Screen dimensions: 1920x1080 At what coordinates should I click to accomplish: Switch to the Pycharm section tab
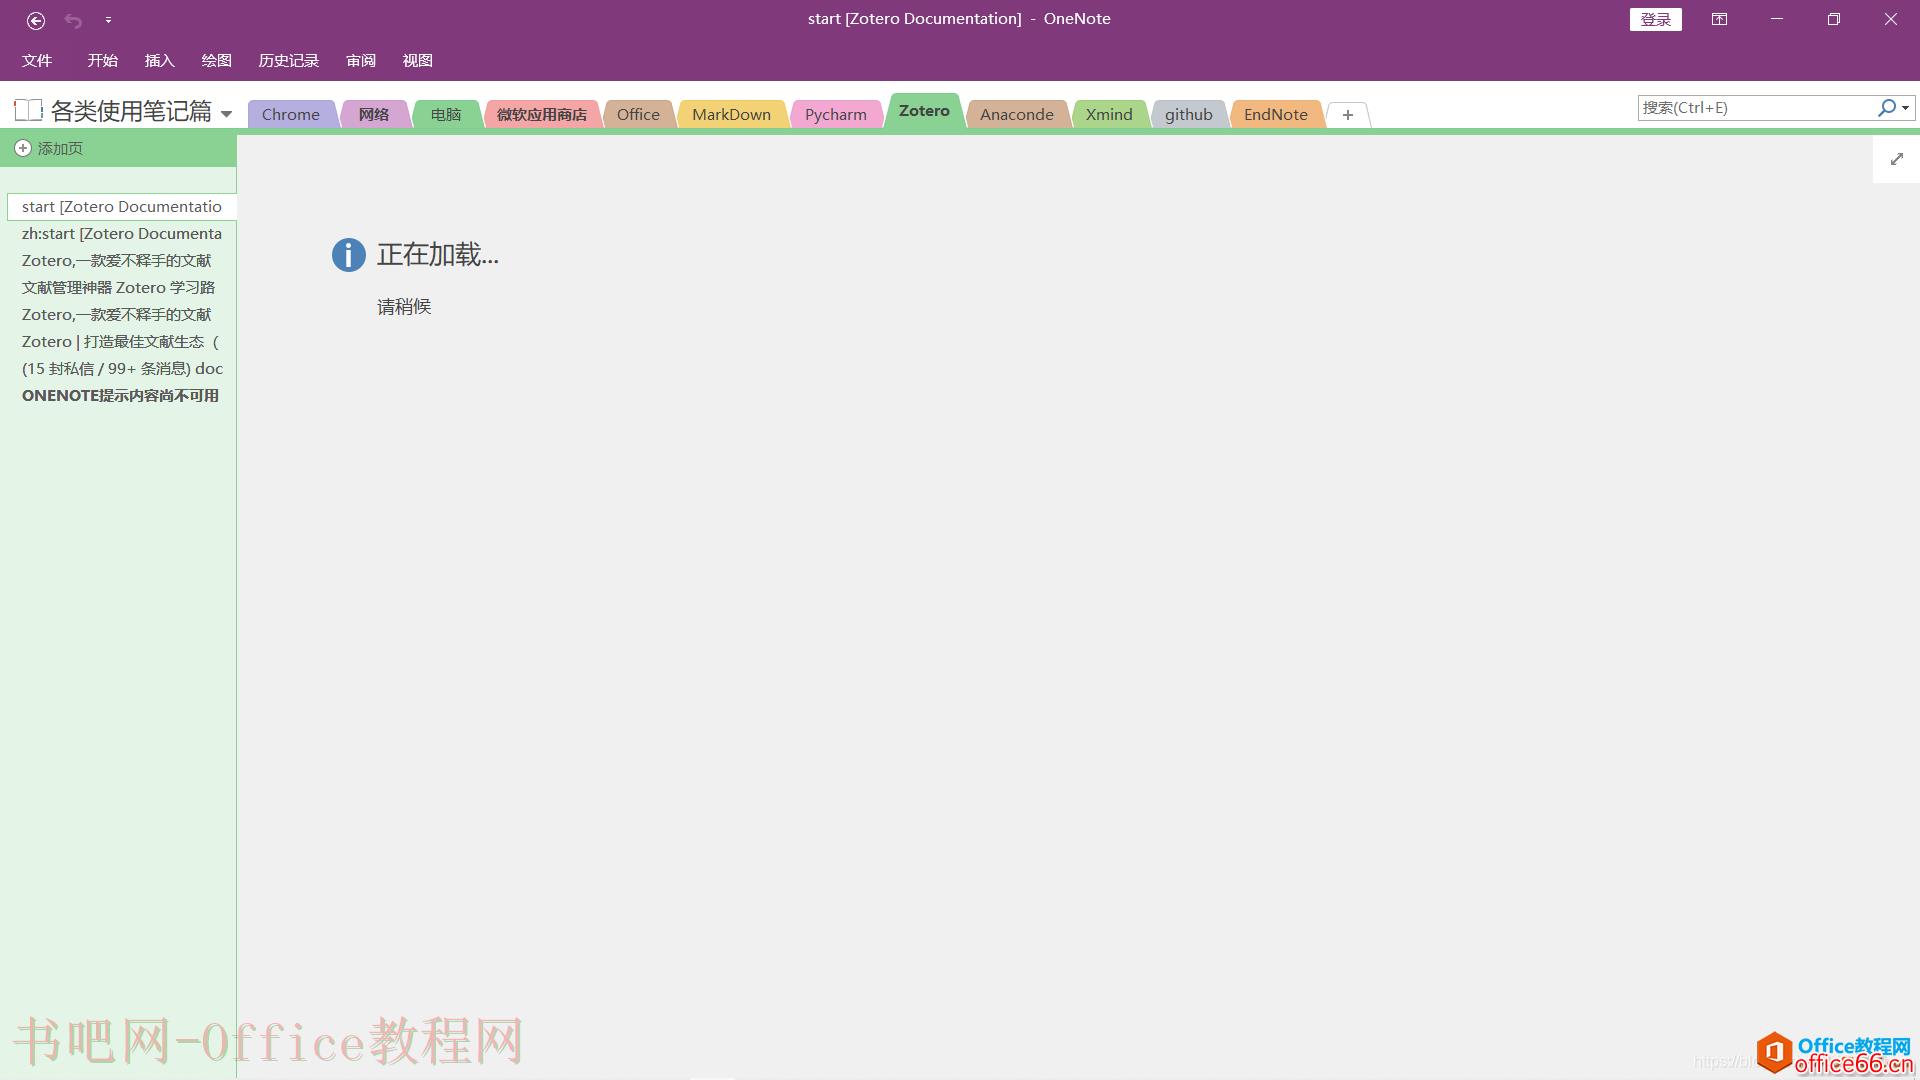tap(836, 114)
